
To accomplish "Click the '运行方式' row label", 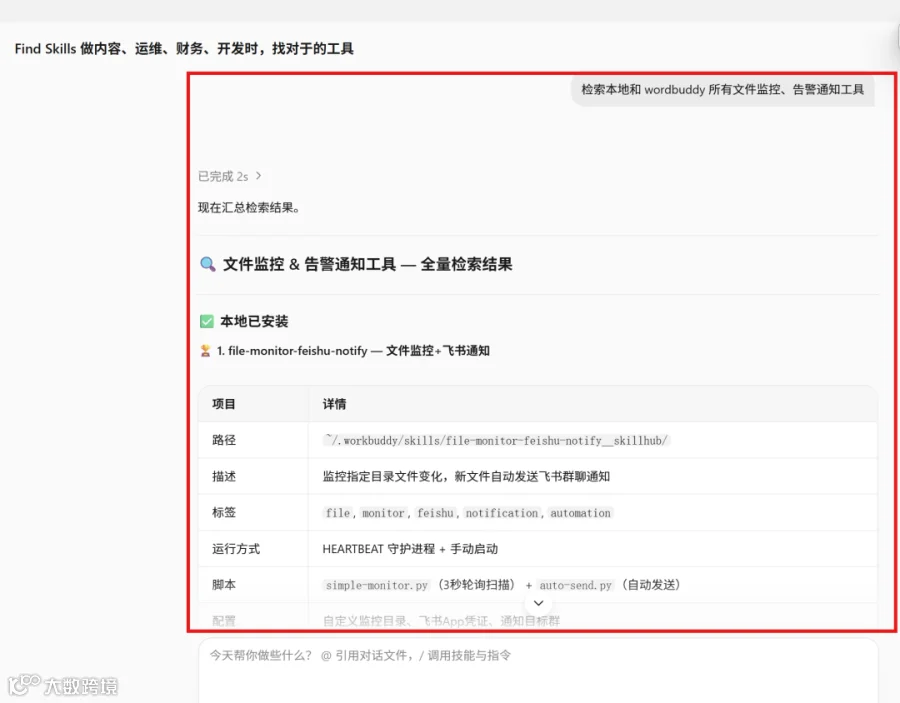I will (236, 549).
